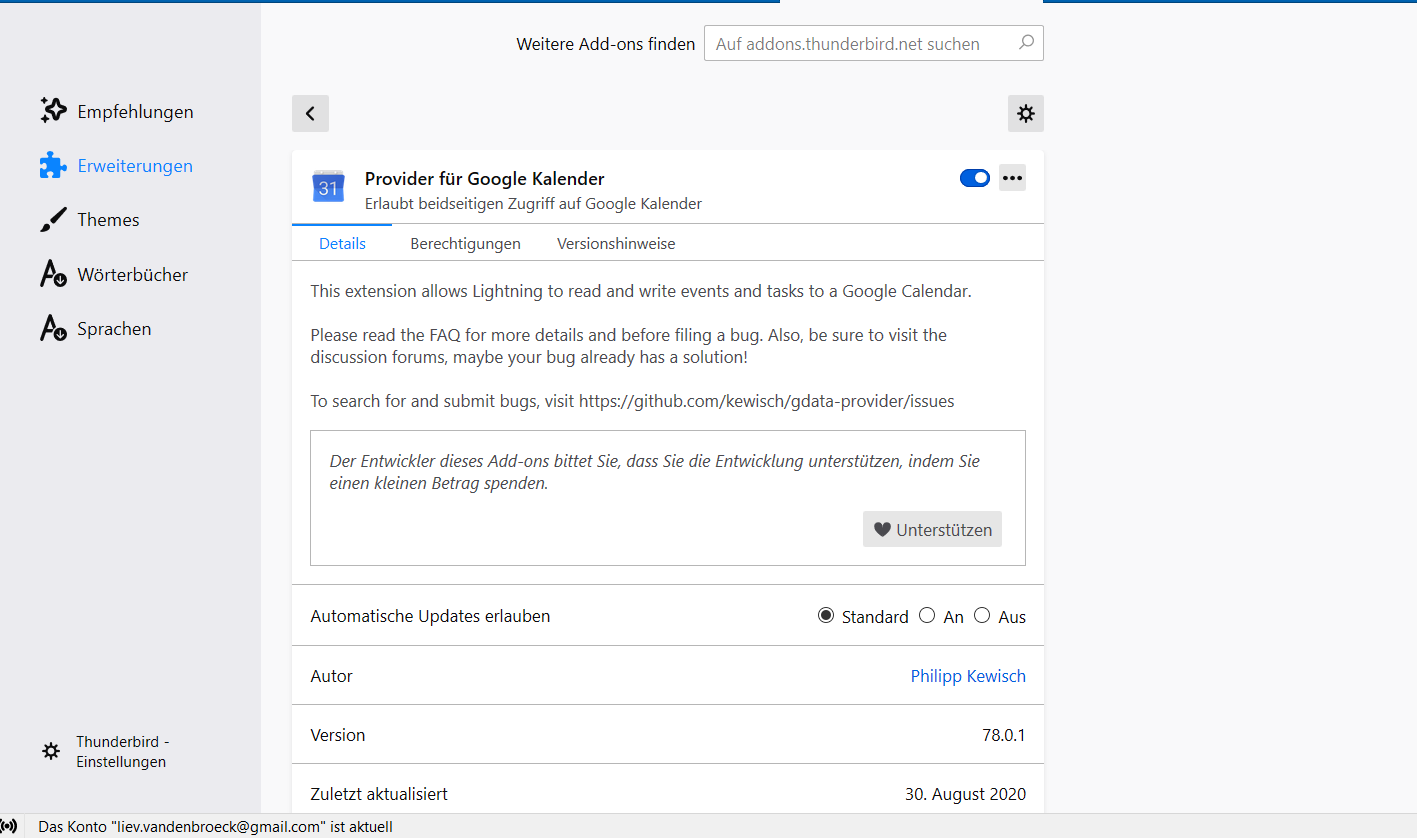Click the Google Kalender extension icon
The image size is (1417, 838).
pyautogui.click(x=328, y=187)
